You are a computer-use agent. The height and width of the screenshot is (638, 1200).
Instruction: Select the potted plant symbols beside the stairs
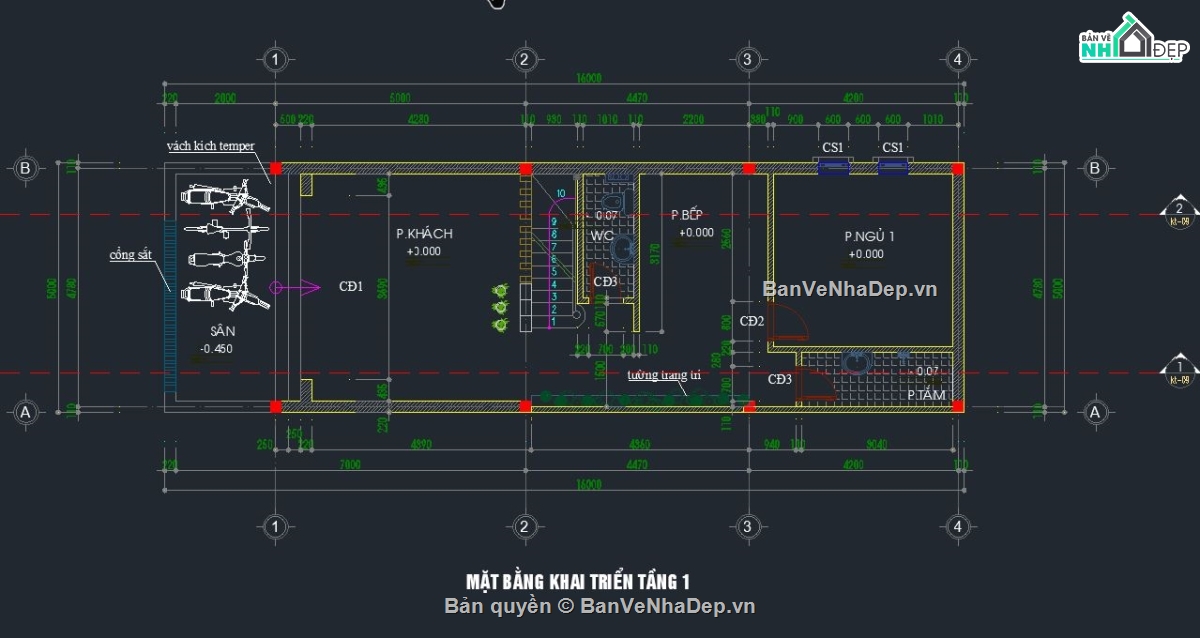point(499,308)
